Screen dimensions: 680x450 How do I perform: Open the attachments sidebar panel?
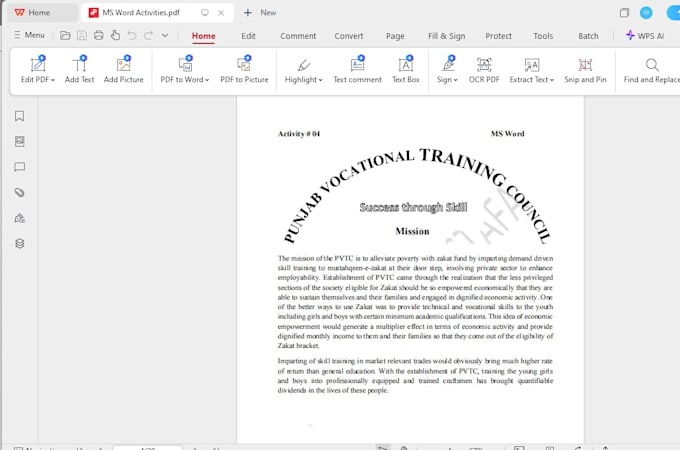coord(20,192)
